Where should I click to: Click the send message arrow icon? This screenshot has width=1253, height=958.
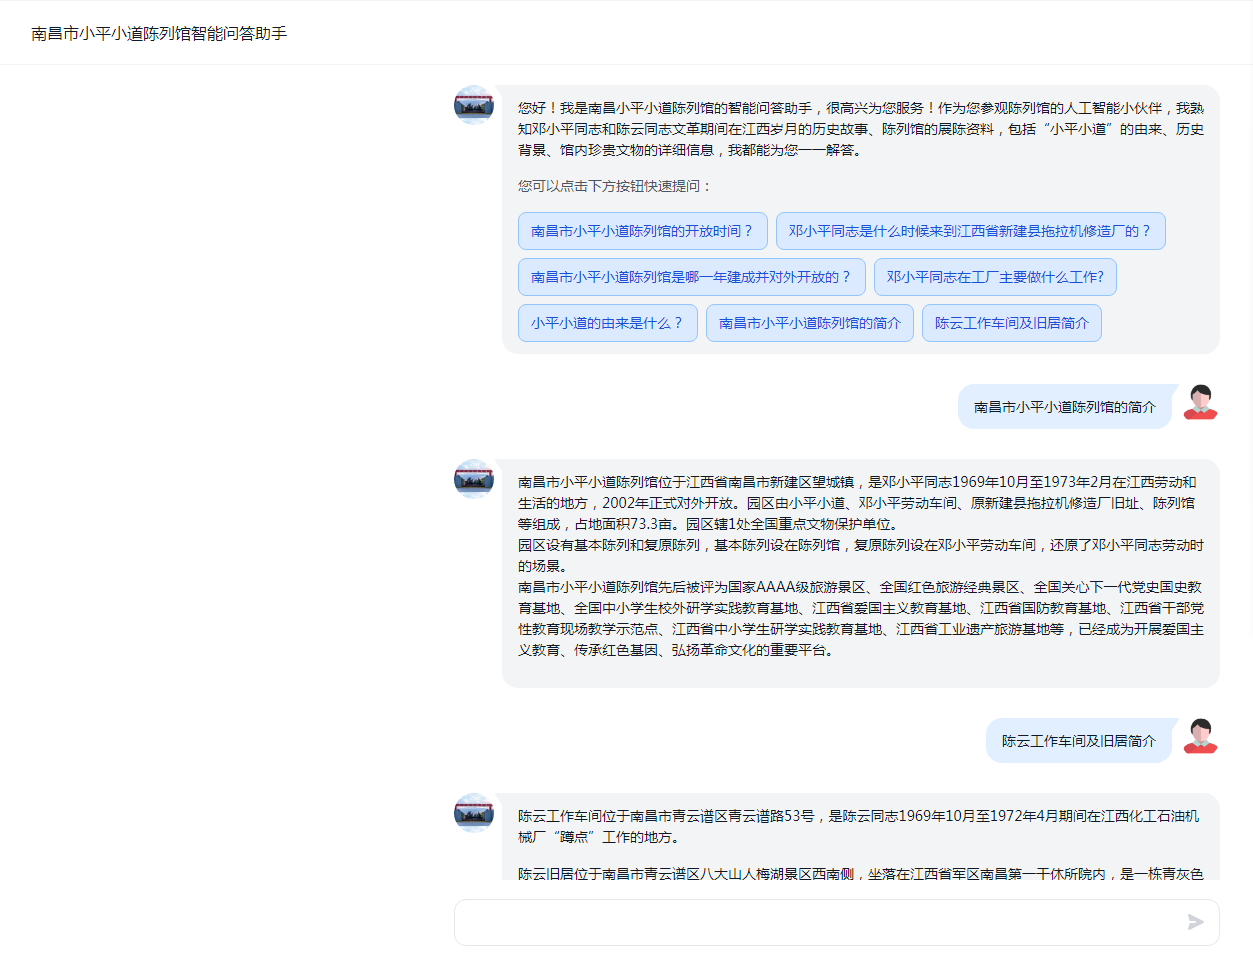click(1195, 922)
